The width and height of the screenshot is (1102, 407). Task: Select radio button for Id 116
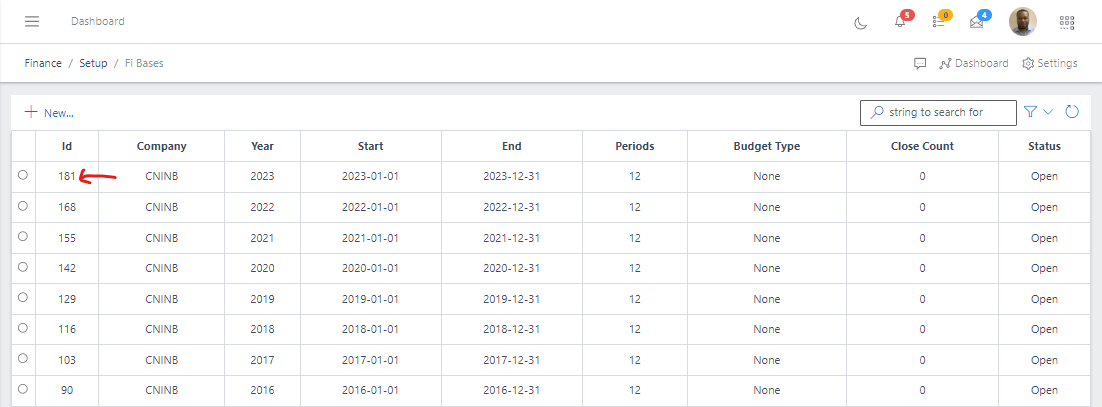click(22, 328)
